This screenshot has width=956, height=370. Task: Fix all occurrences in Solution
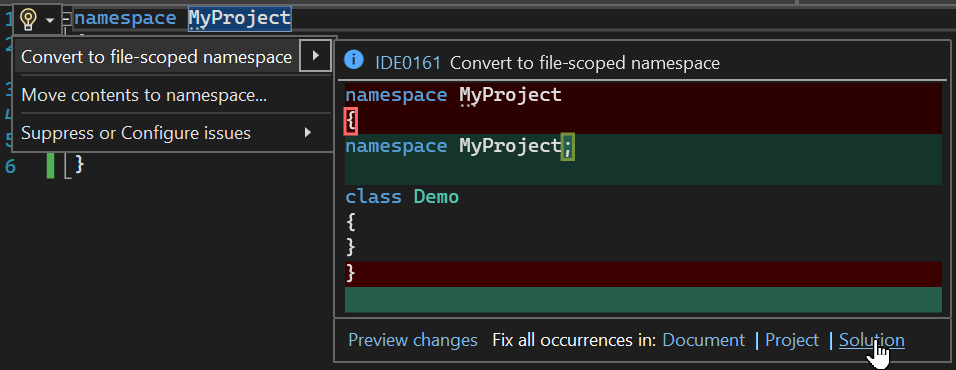[872, 340]
